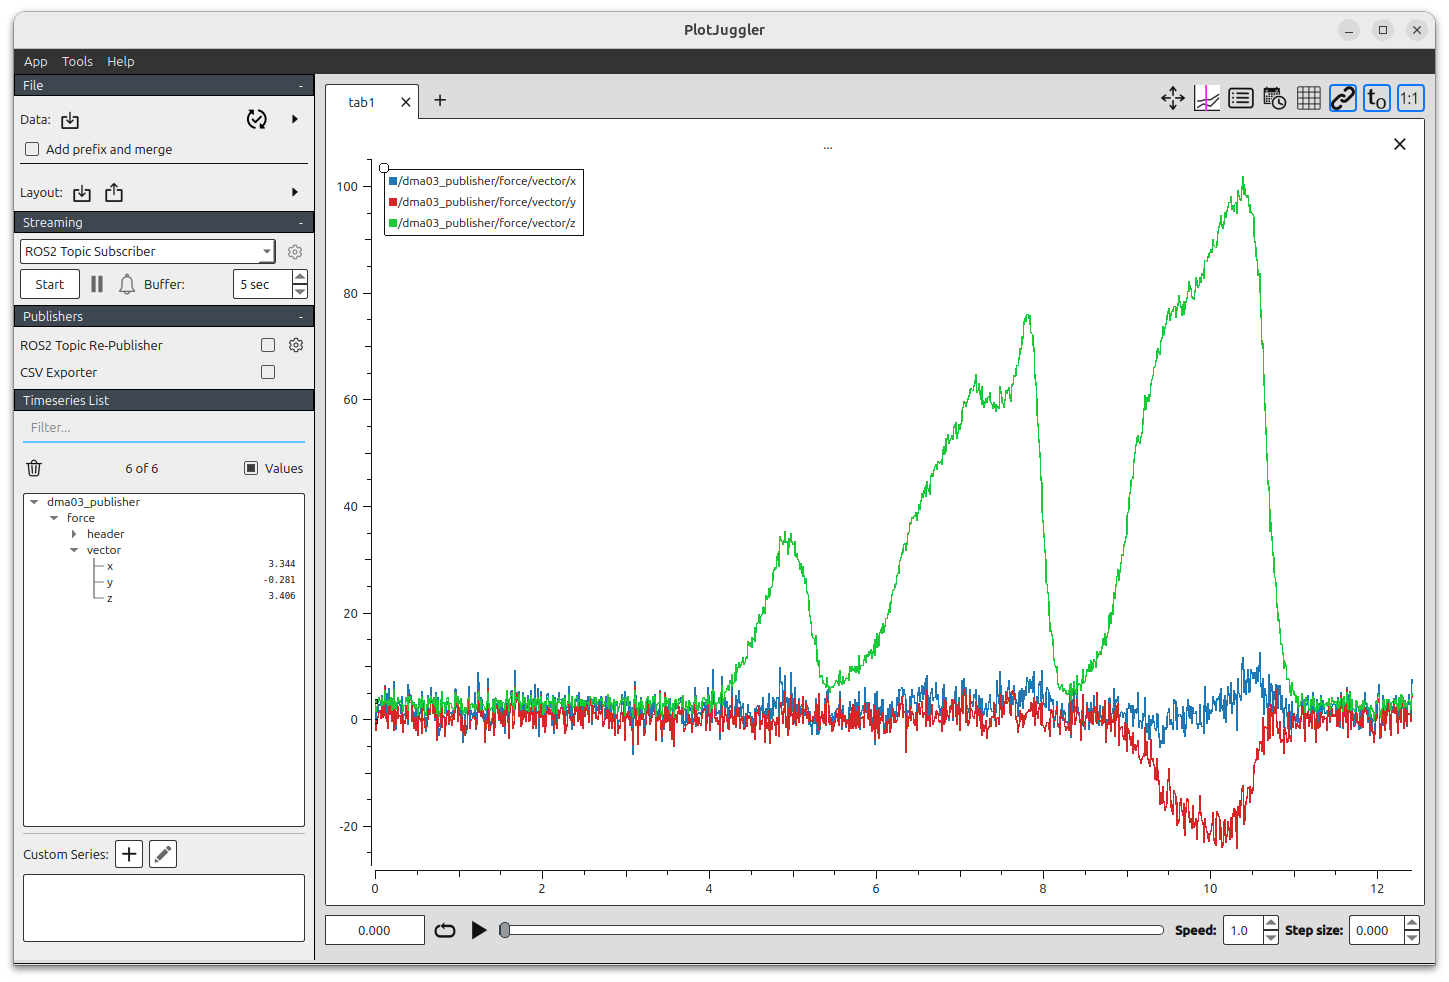Open the Tools menu

tap(77, 61)
